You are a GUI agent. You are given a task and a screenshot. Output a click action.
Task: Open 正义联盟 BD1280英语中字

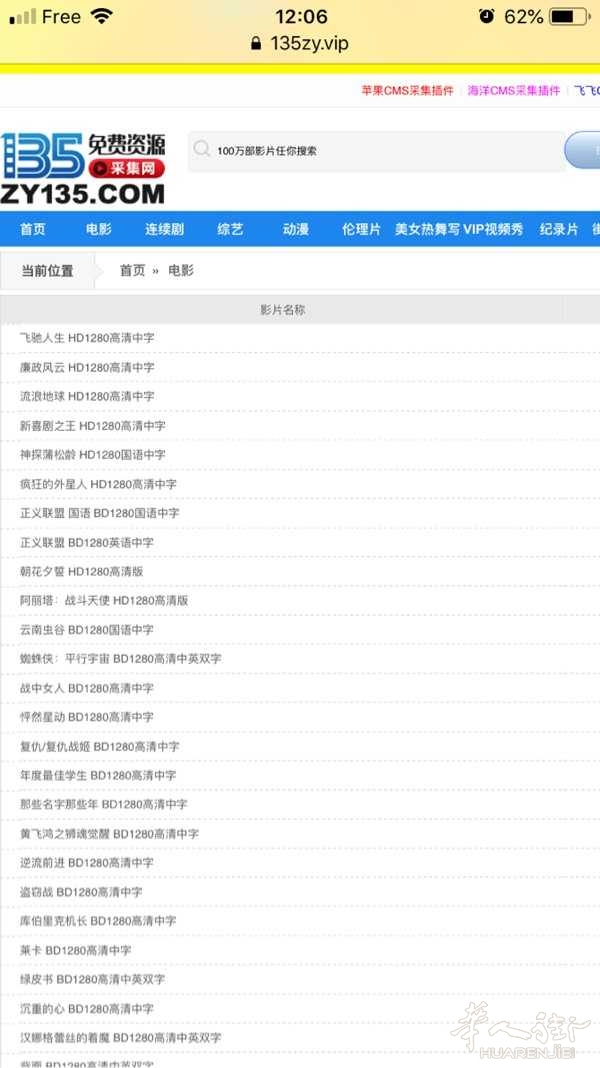[87, 543]
